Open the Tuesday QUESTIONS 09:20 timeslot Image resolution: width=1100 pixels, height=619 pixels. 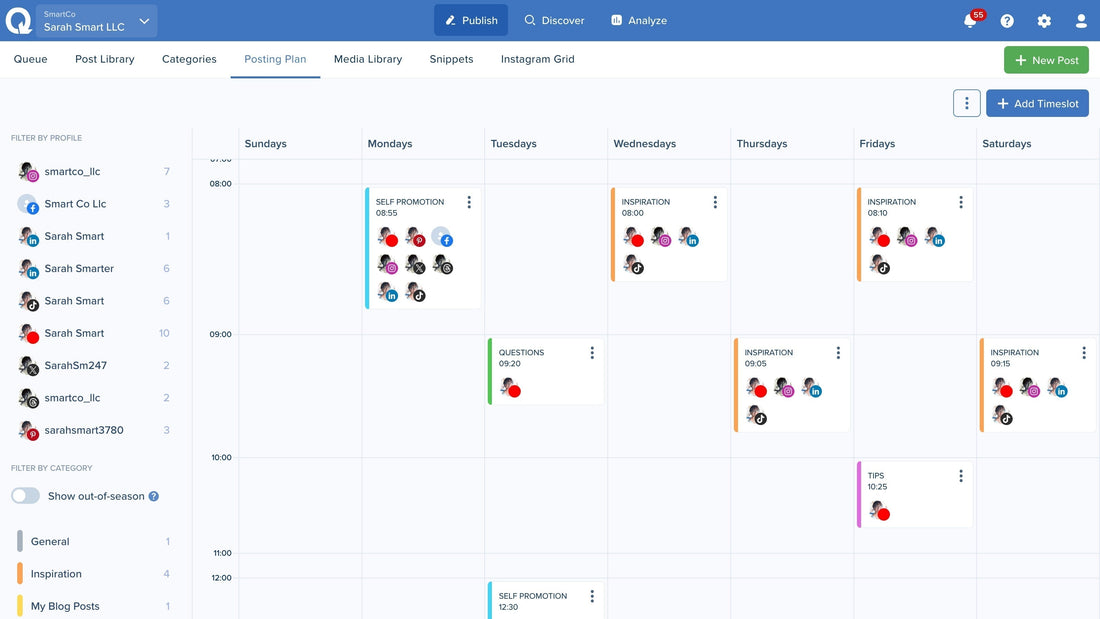(x=546, y=372)
